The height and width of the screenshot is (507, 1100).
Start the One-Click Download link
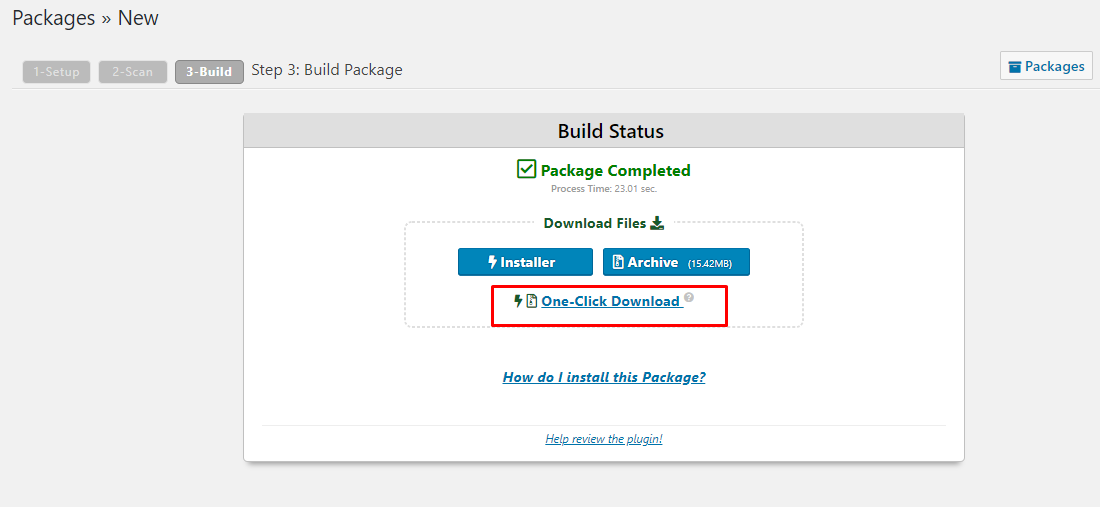[x=610, y=301]
